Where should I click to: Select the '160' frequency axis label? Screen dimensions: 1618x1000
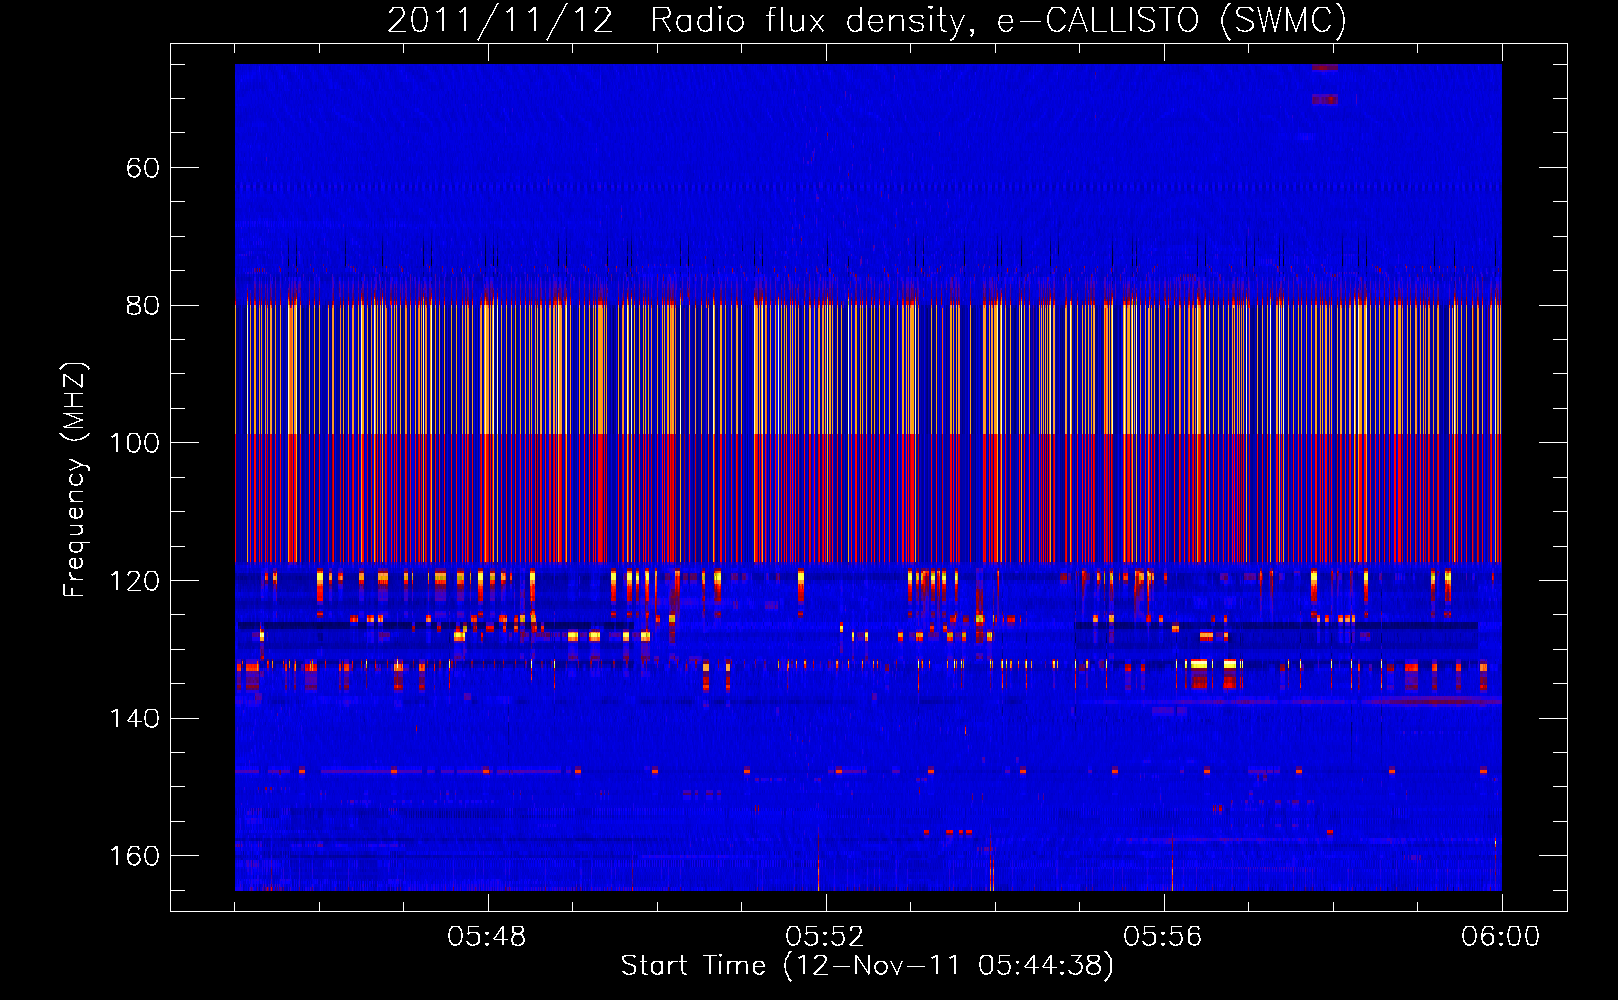[x=134, y=856]
